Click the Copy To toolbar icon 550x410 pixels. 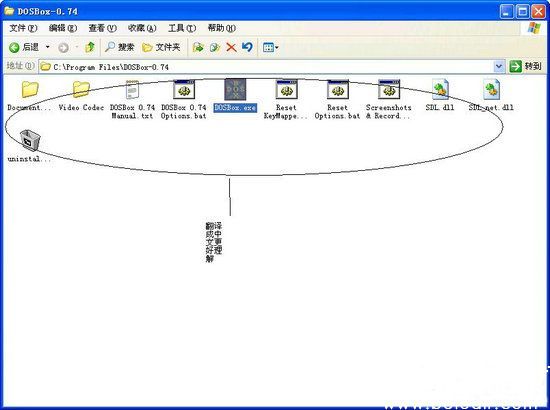click(215, 47)
